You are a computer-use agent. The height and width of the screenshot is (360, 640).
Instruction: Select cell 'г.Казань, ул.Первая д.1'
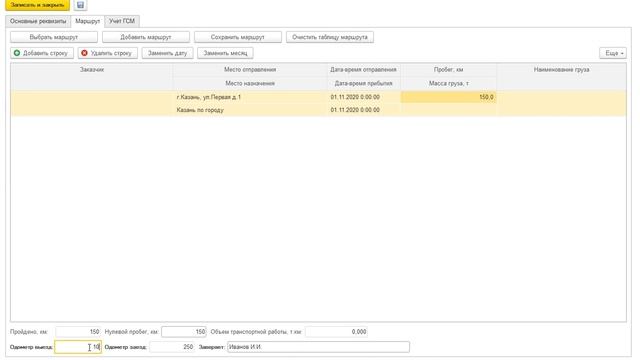250,97
